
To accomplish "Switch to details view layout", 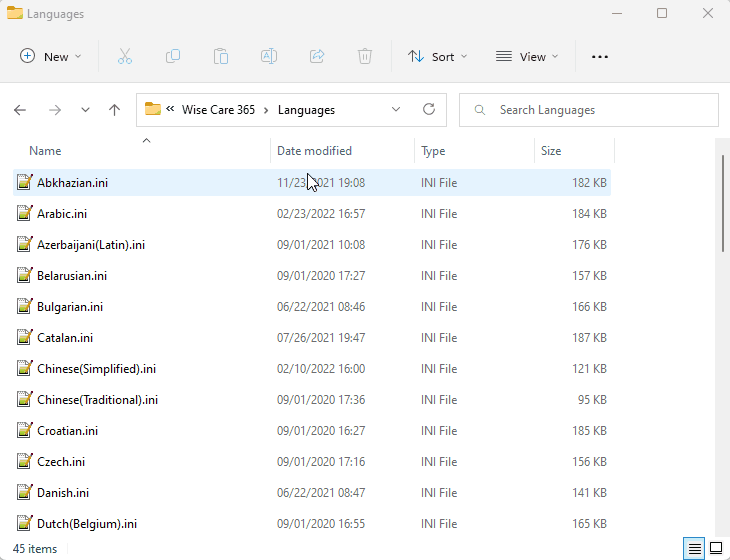I will 694,549.
